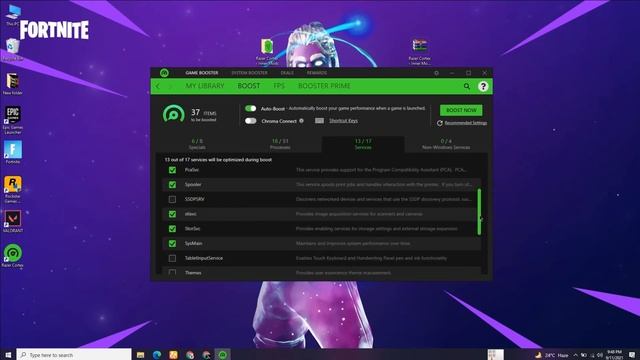Switch to Non-Windows Services tab
The image size is (640, 360).
(x=446, y=144)
